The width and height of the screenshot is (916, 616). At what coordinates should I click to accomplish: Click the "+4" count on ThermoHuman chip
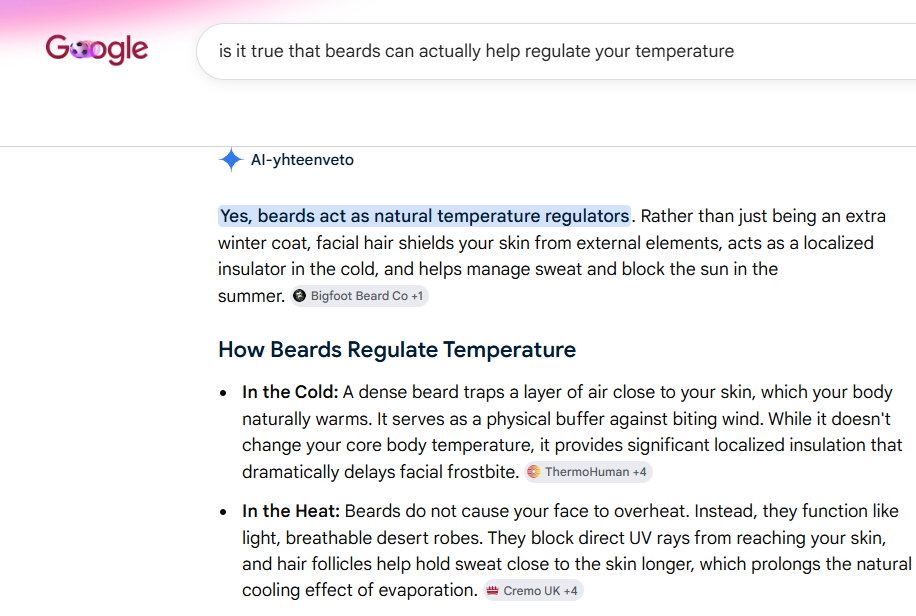pos(640,472)
